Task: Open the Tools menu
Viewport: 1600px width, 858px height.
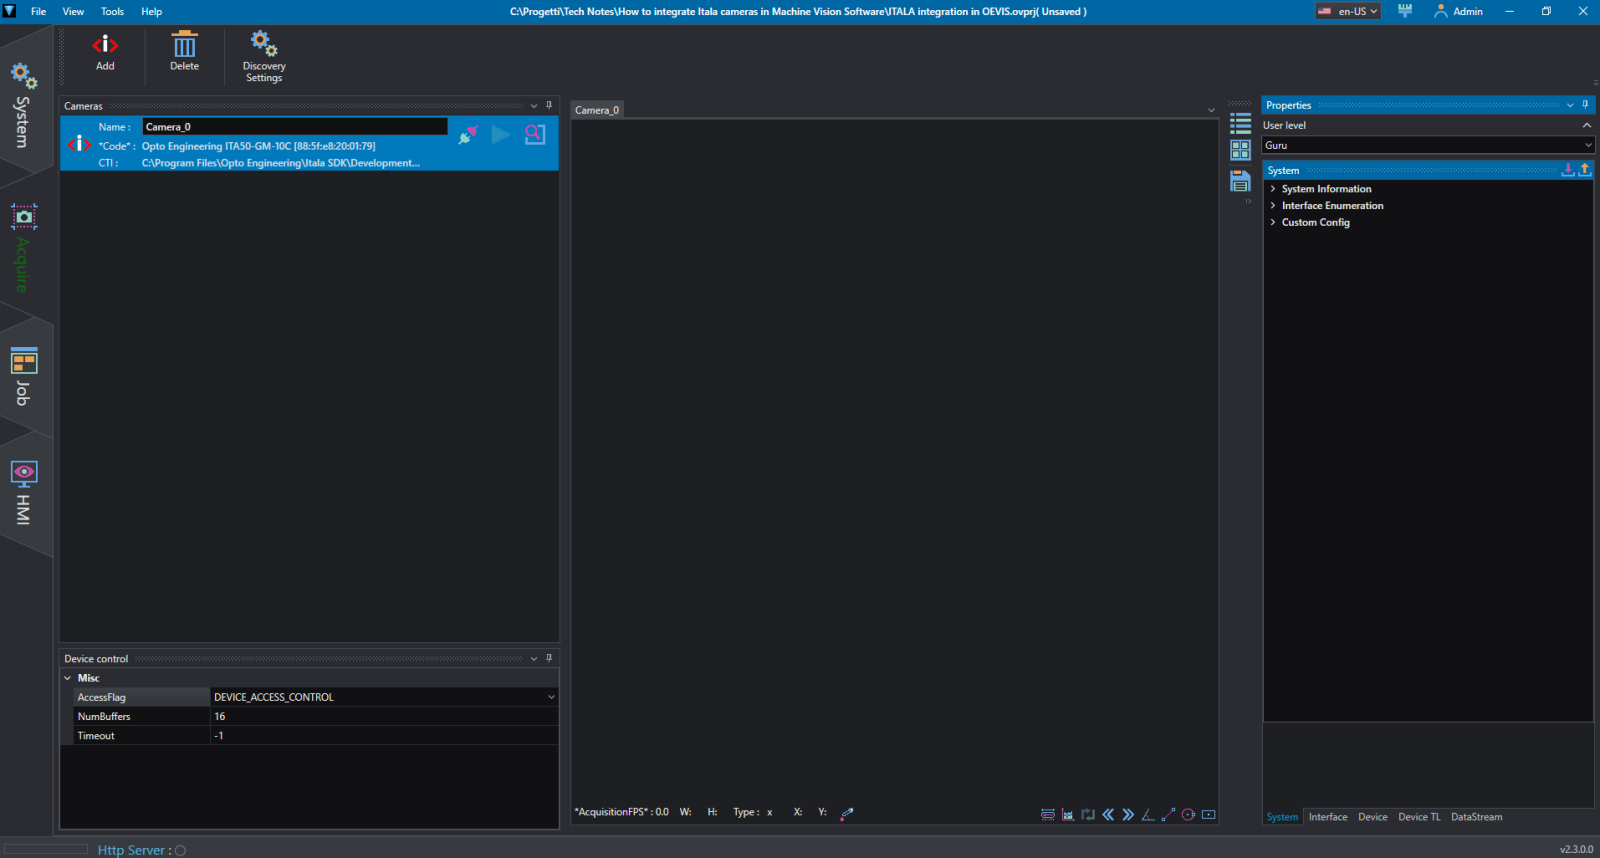Action: coord(112,11)
